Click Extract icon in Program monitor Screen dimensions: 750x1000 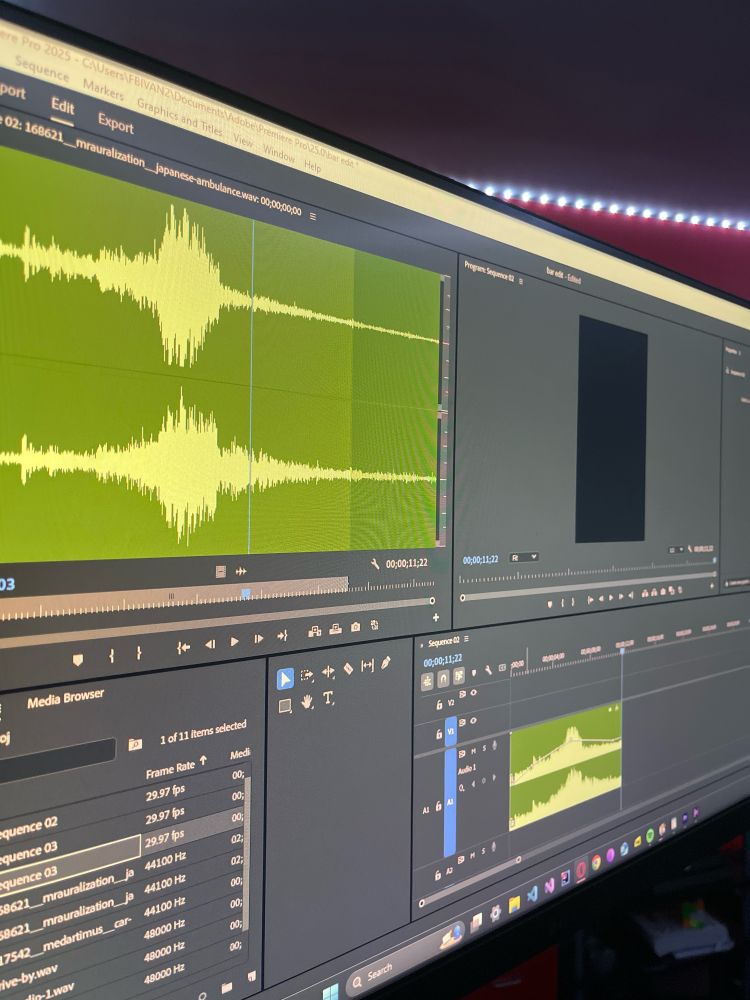click(x=654, y=592)
